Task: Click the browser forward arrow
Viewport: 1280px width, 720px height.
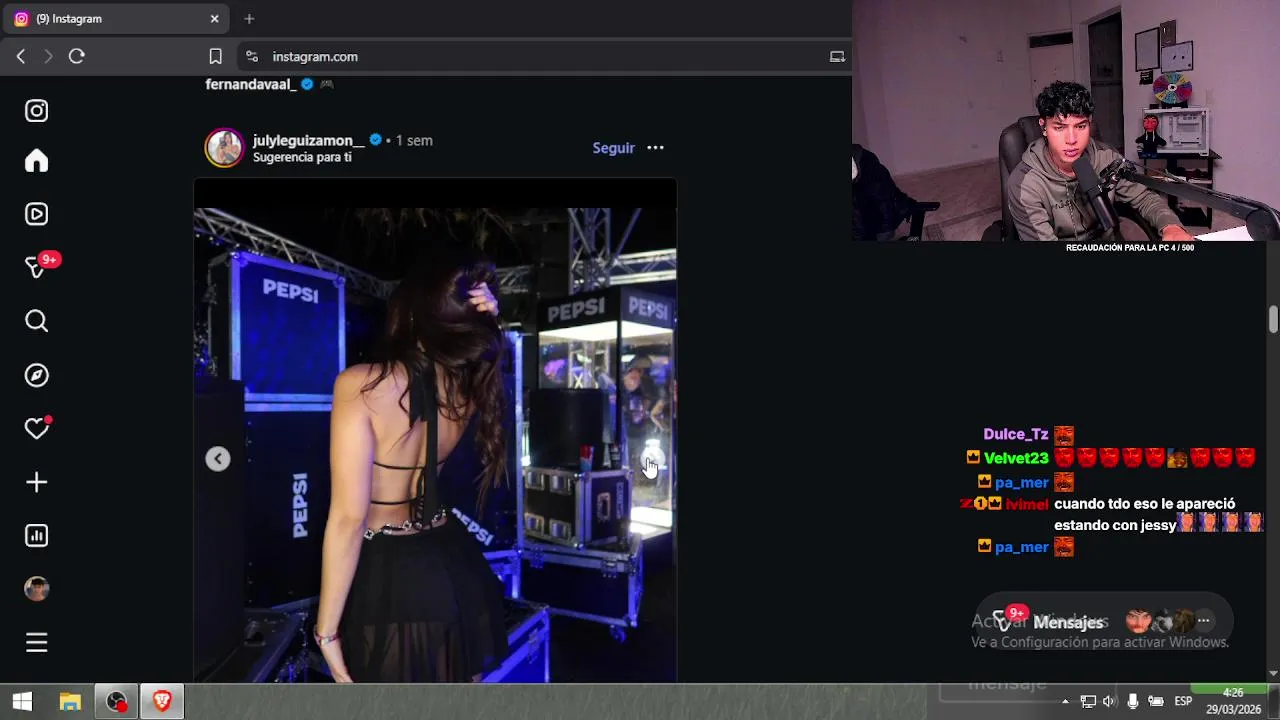Action: pyautogui.click(x=48, y=57)
